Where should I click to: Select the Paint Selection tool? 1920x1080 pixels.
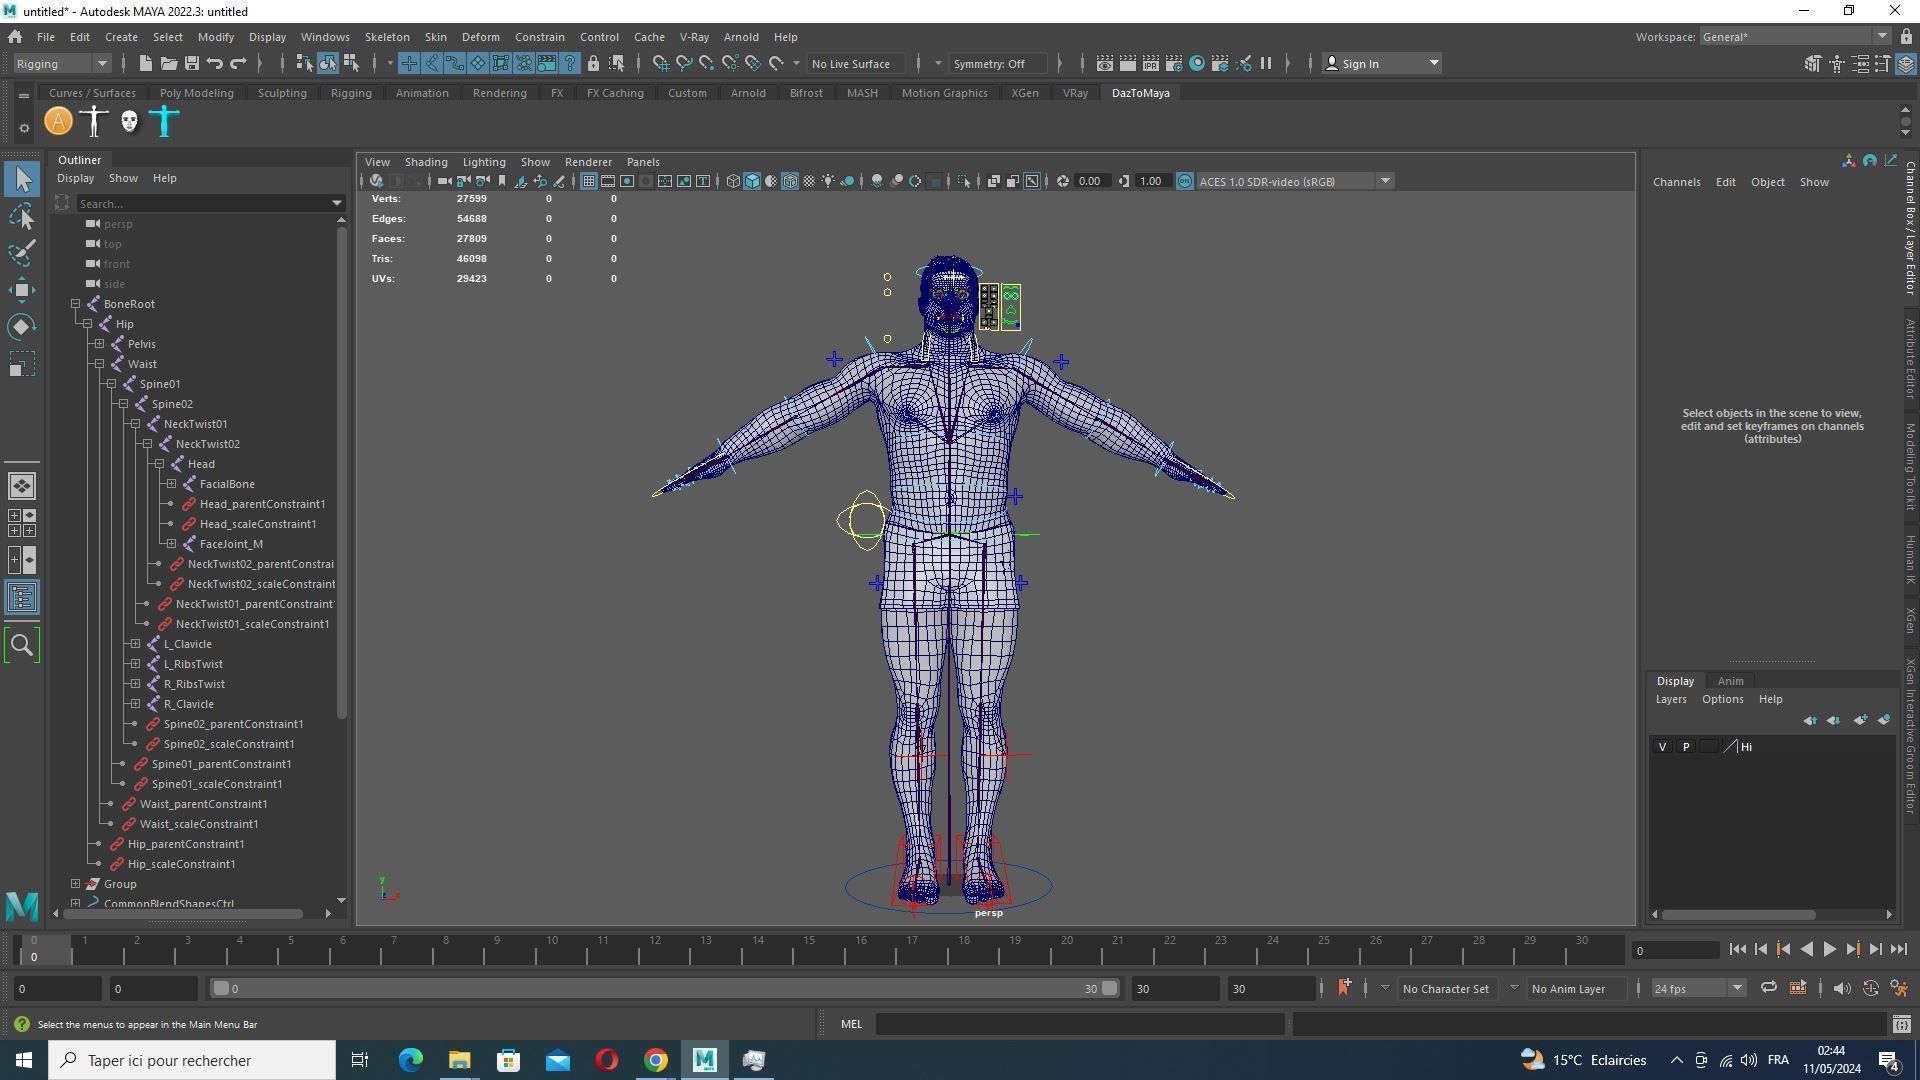click(x=22, y=253)
